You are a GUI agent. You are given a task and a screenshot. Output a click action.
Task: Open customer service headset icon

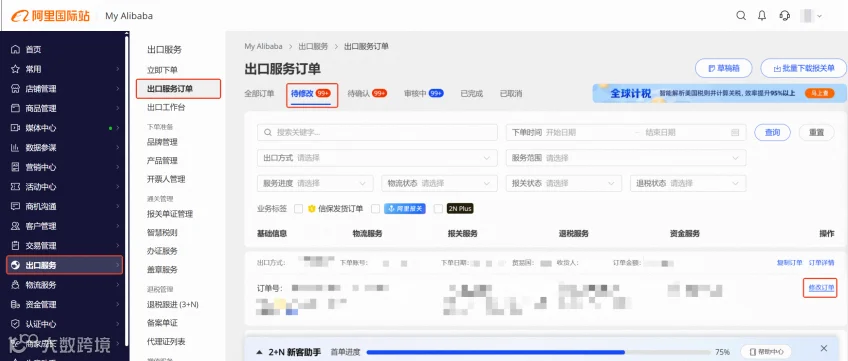tap(785, 16)
